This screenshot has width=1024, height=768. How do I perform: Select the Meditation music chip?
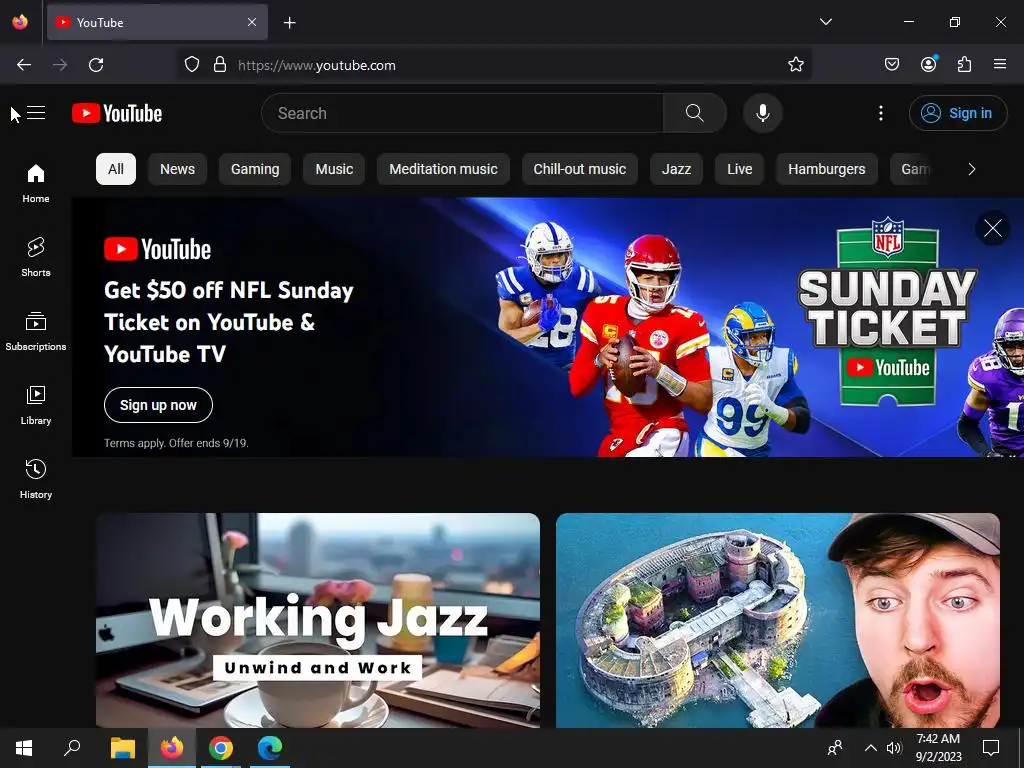click(443, 169)
